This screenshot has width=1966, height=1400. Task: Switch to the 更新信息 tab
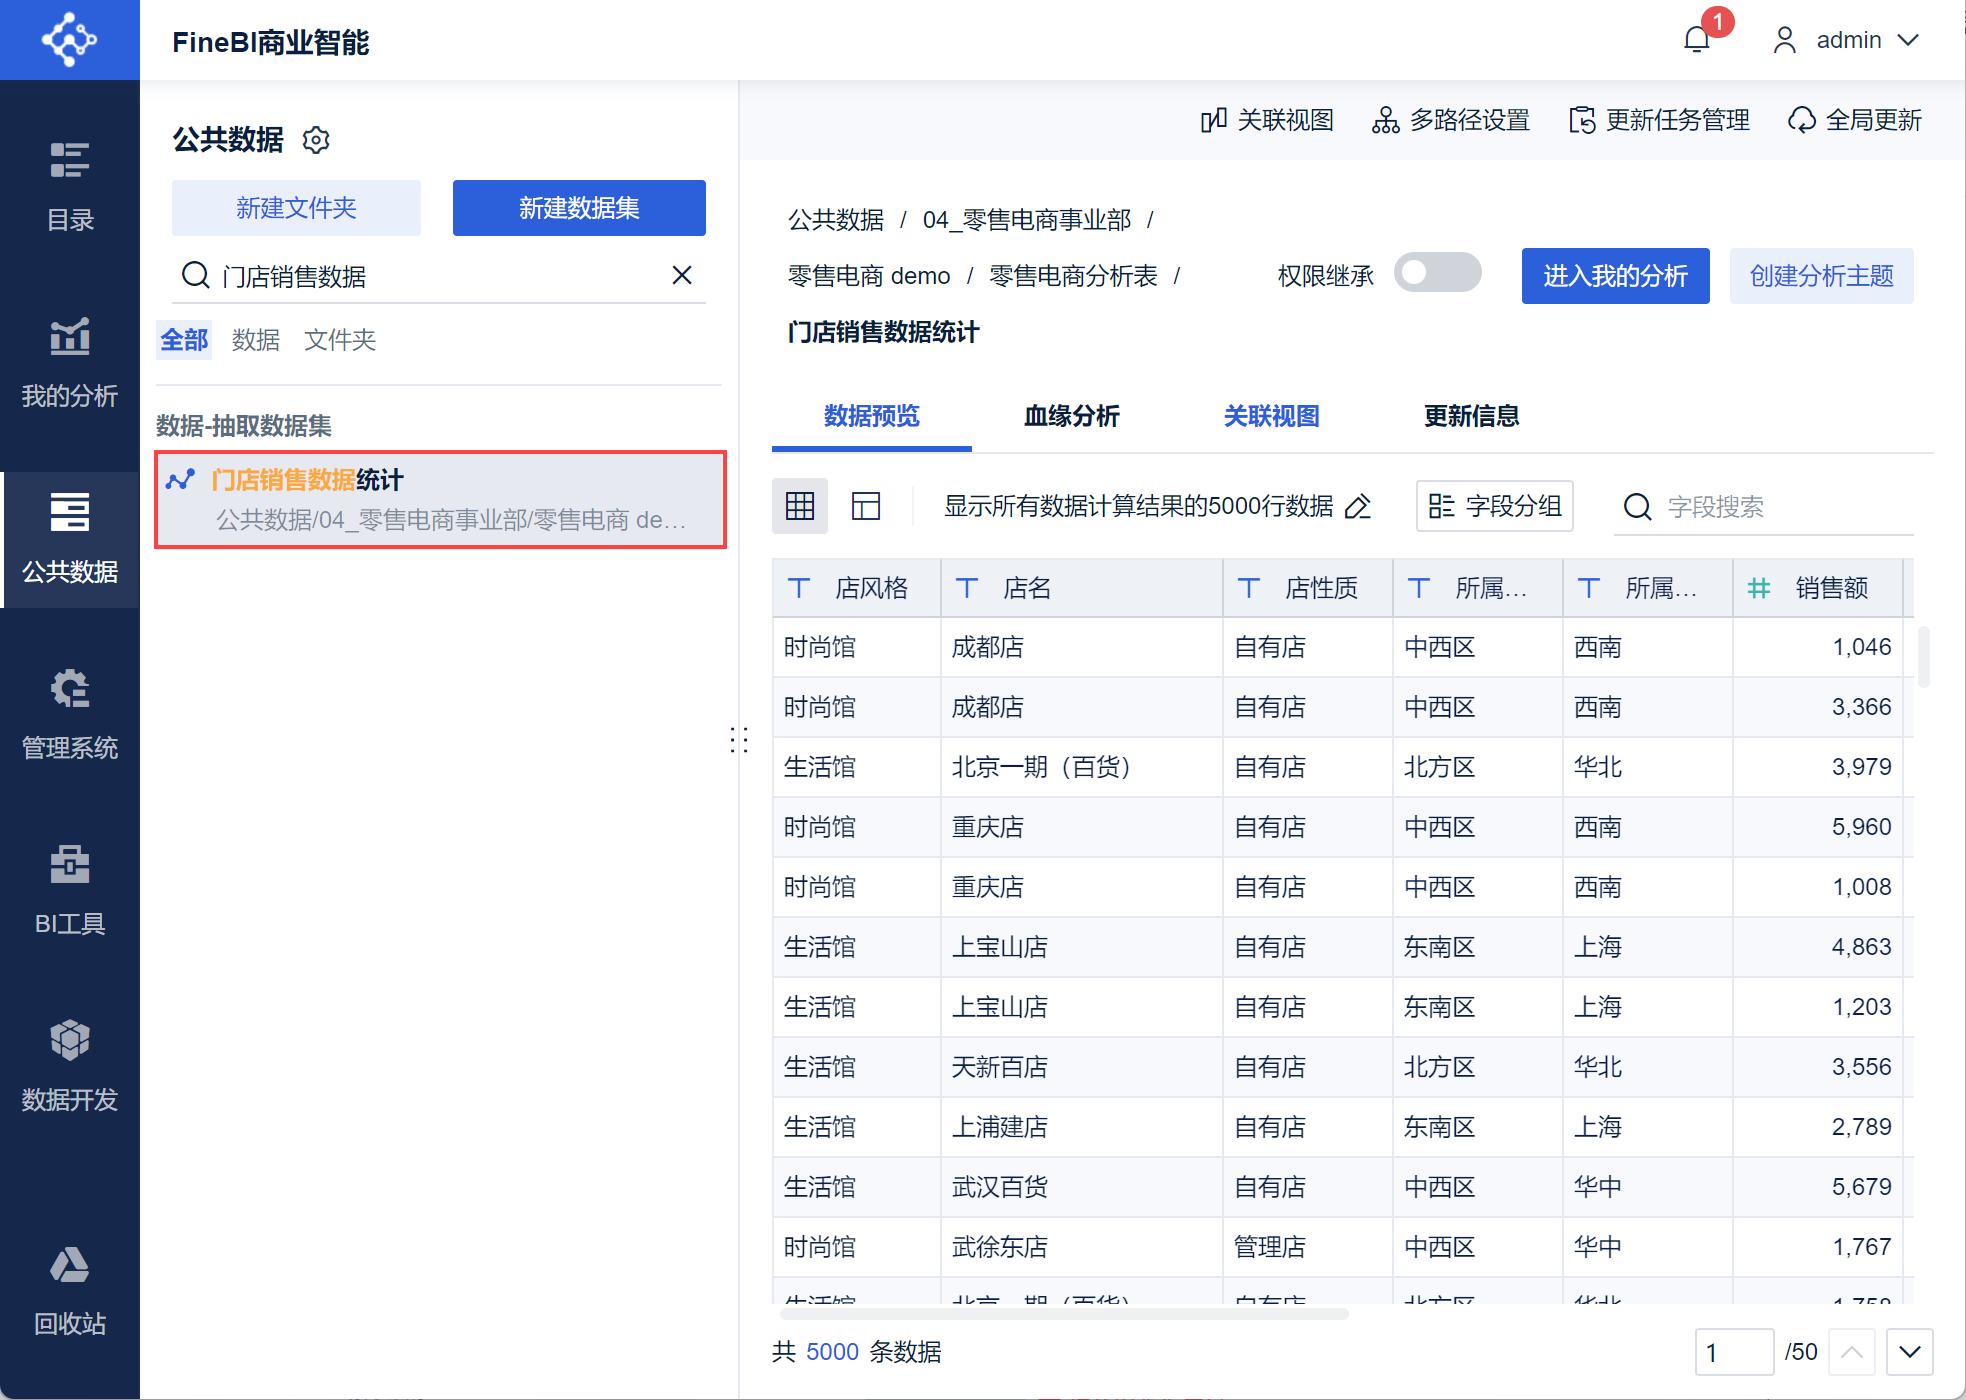pos(1471,416)
